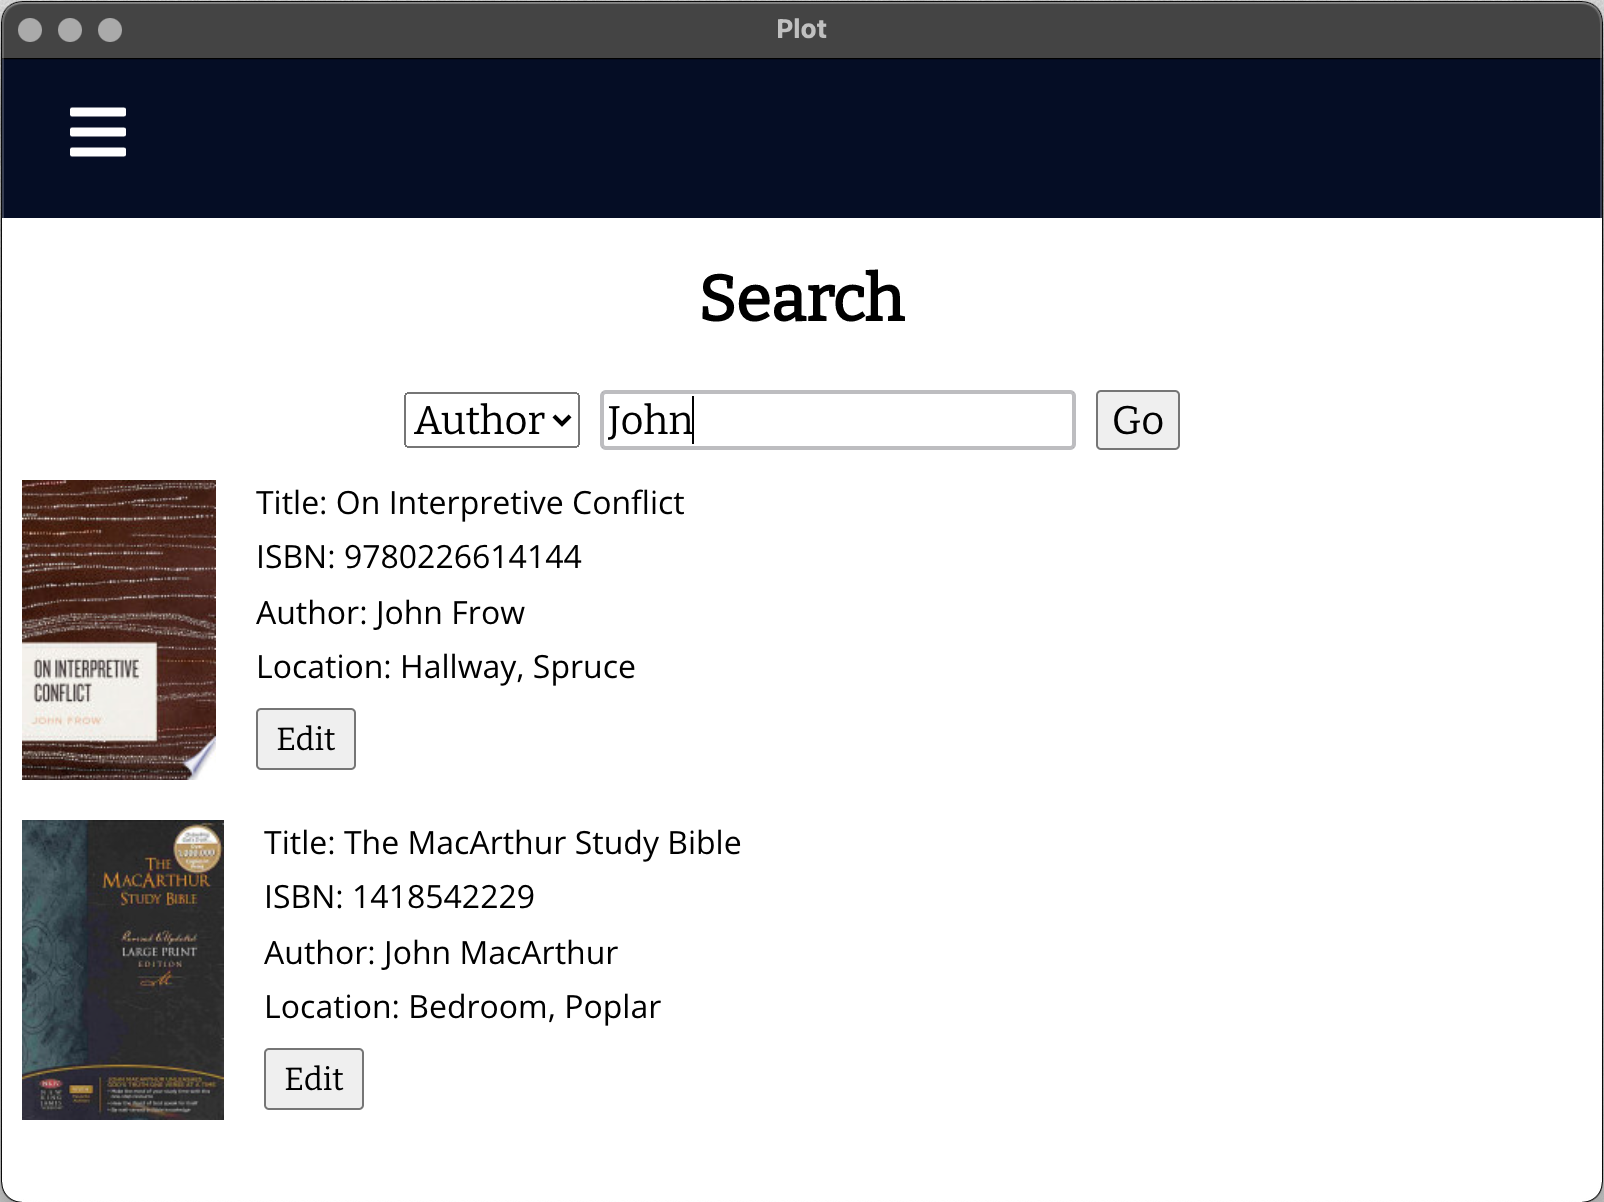This screenshot has height=1202, width=1604.
Task: Click the Location Bedroom, Poplar line
Action: (462, 1007)
